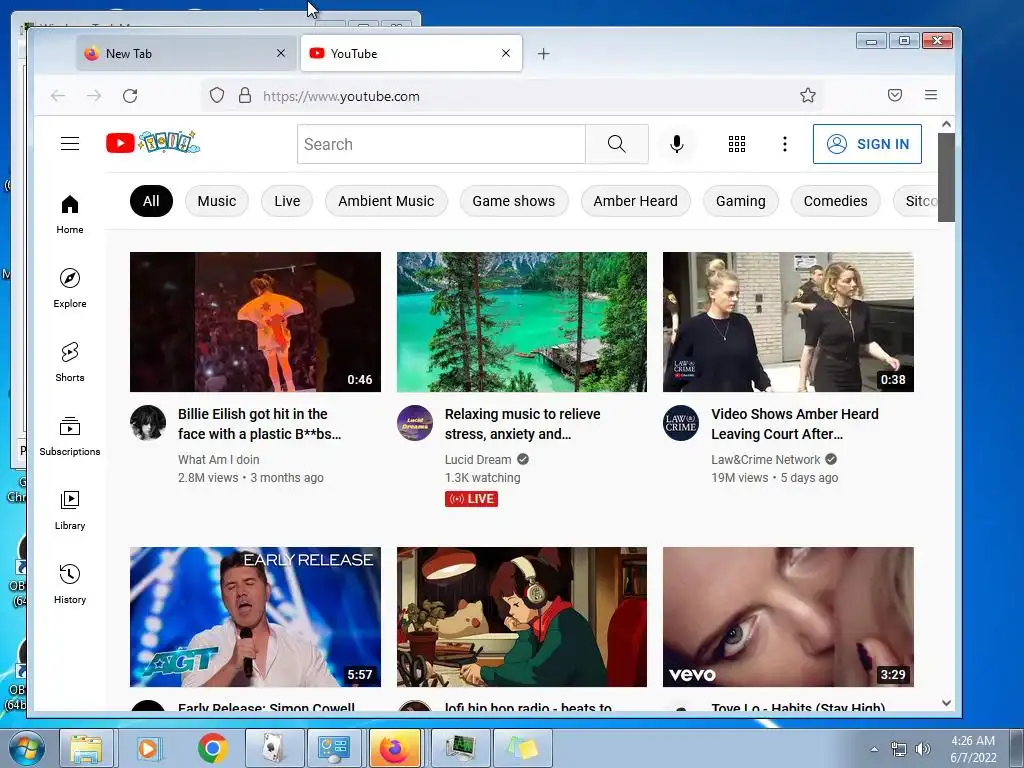
Task: Open Billie Eilish concert thumbnail
Action: tap(255, 322)
